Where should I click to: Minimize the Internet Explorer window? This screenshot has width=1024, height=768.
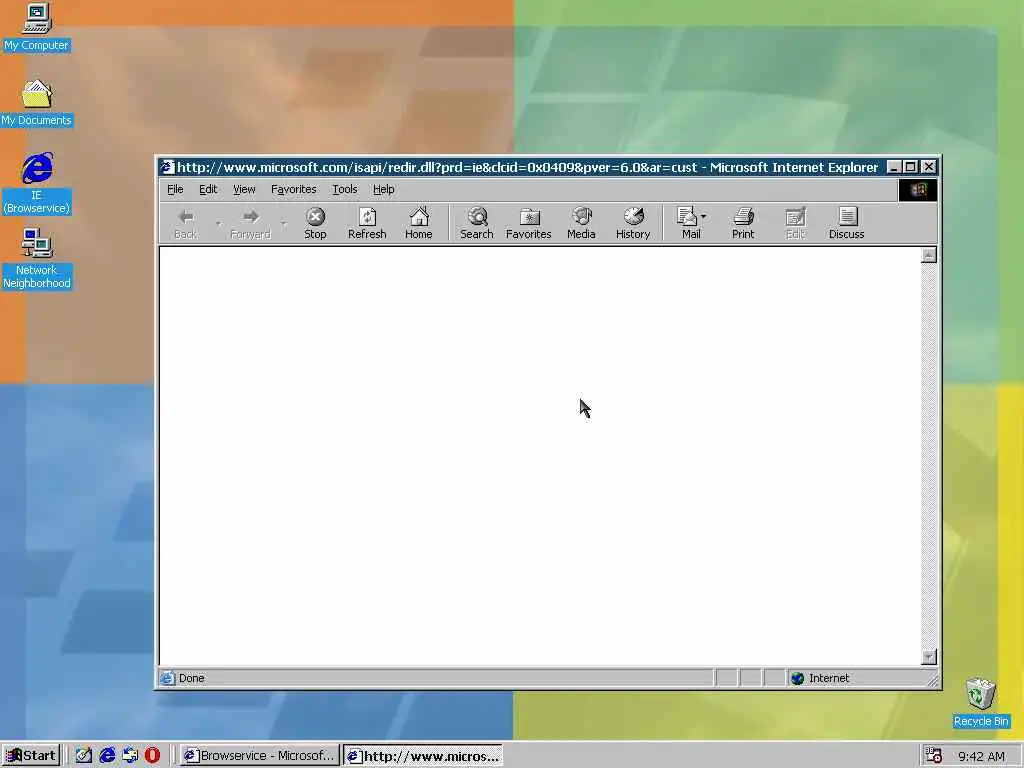[894, 167]
